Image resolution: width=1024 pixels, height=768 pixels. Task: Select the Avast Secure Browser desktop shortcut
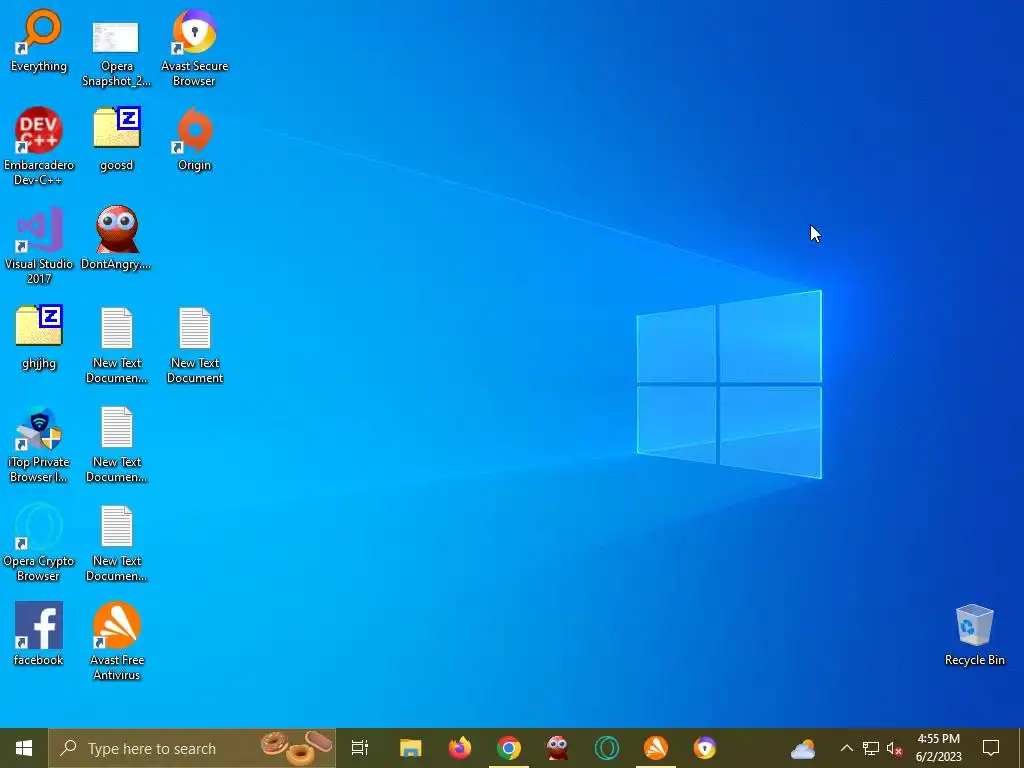(194, 48)
